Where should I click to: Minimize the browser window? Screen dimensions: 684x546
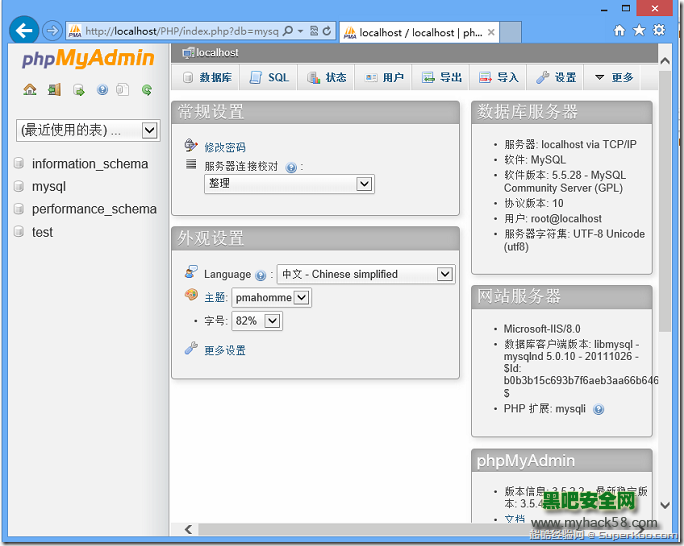[x=604, y=9]
